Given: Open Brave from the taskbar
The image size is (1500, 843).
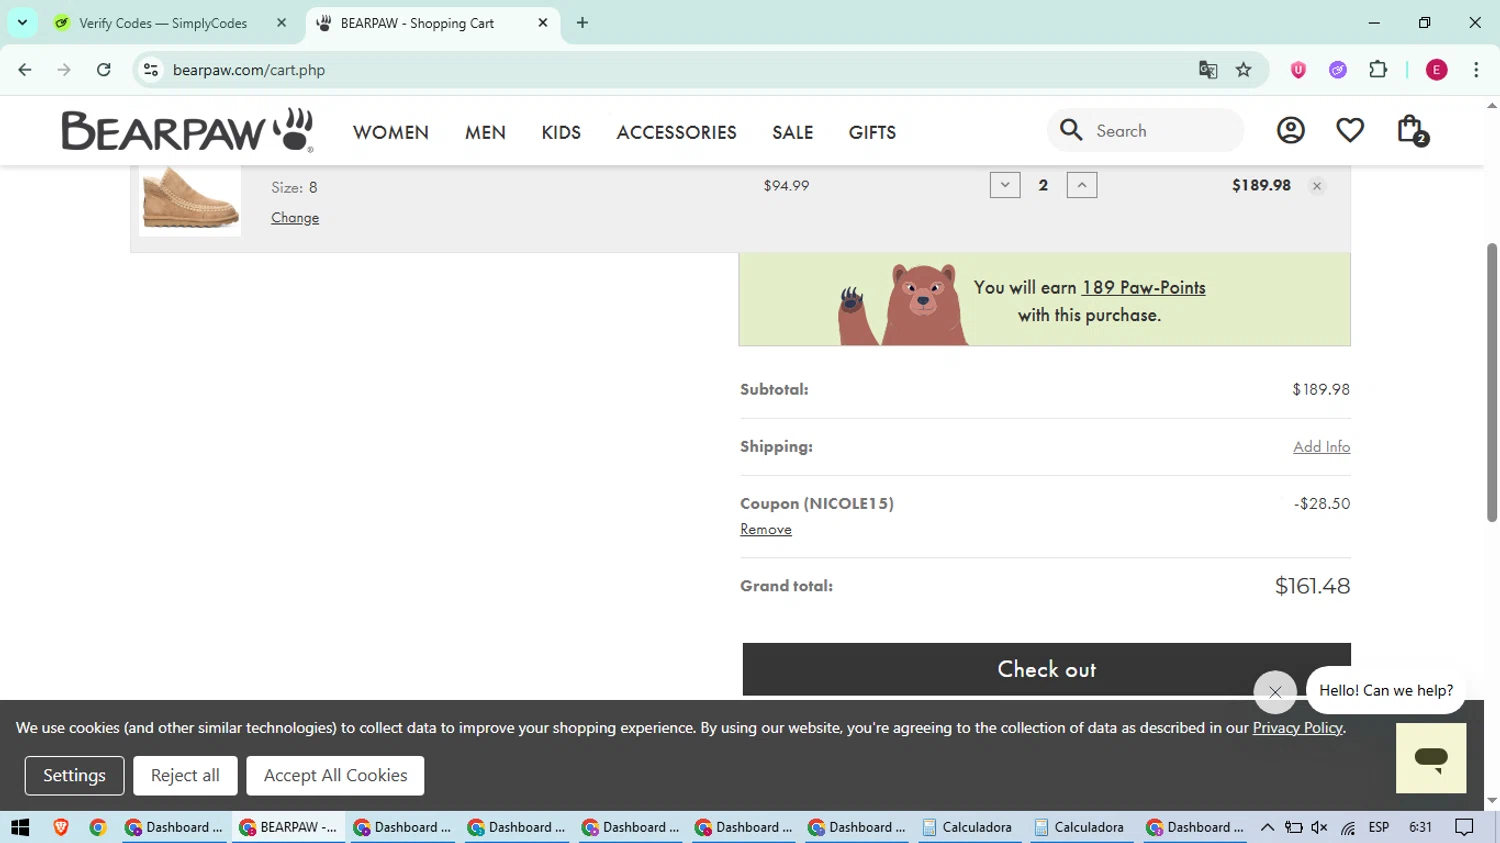Looking at the screenshot, I should 61,827.
